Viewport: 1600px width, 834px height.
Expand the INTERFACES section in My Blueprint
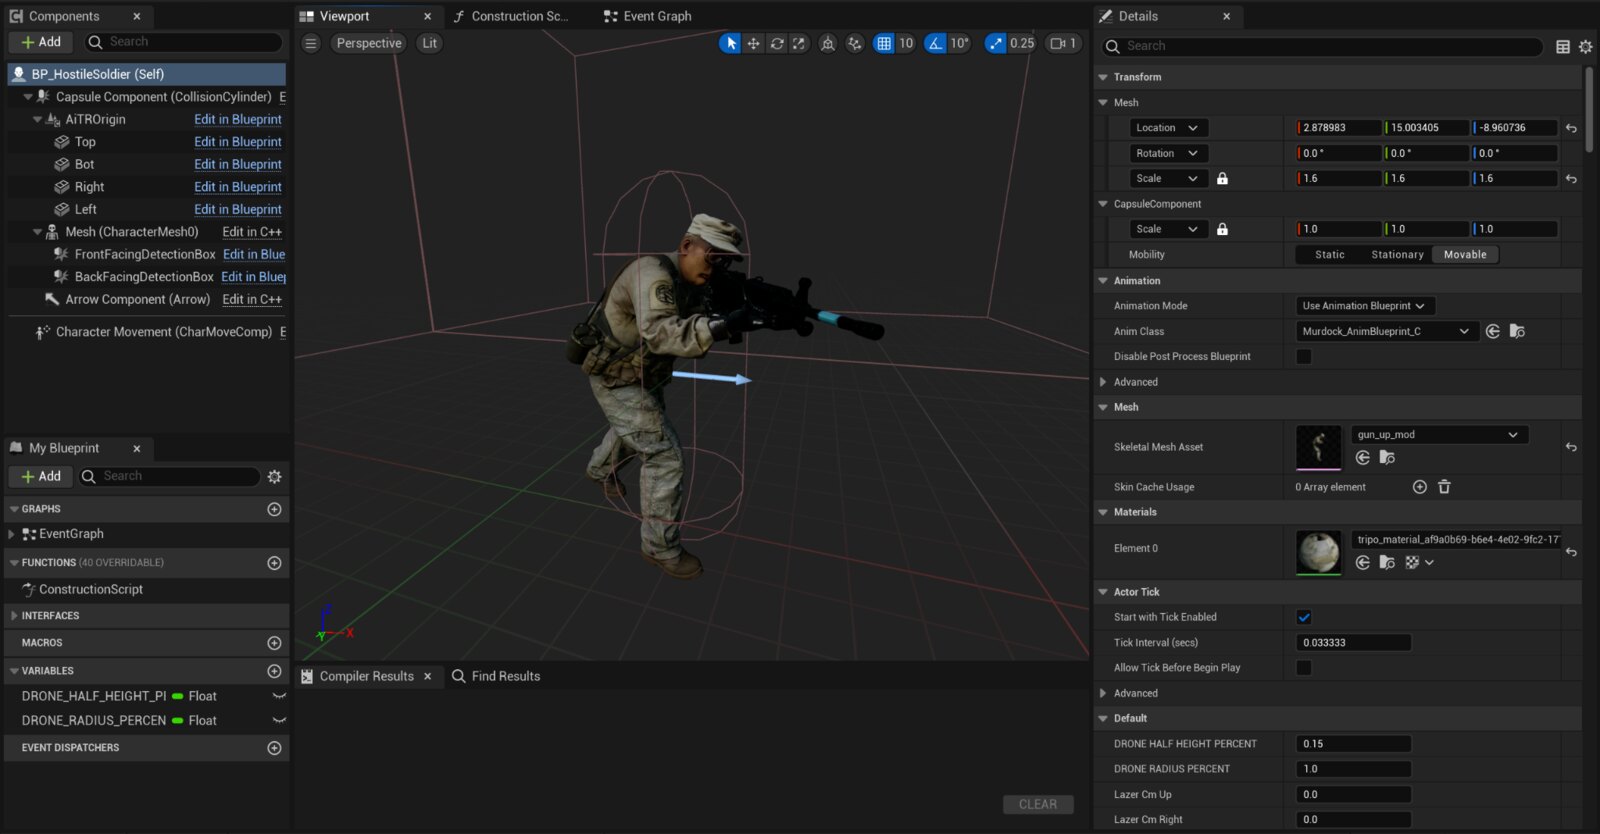(x=14, y=616)
